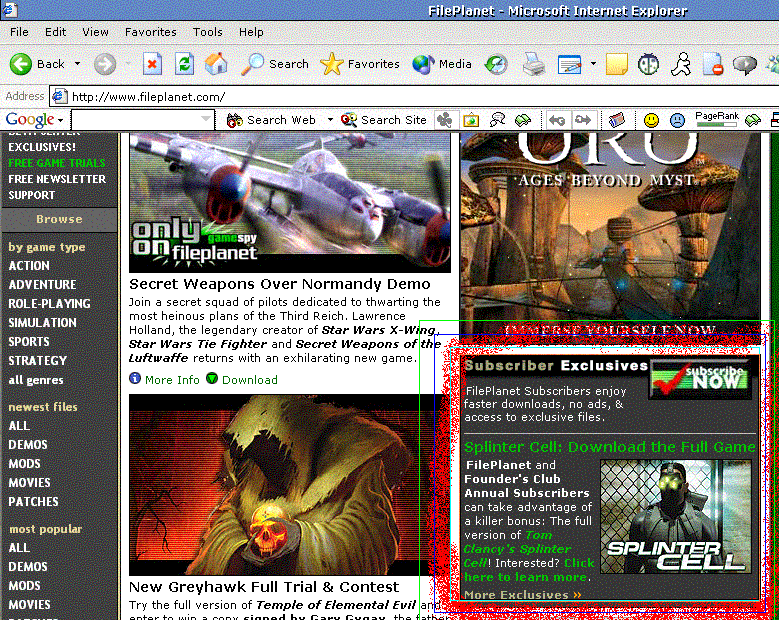This screenshot has width=779, height=620.
Task: Click the Google previous result arrow
Action: pyautogui.click(x=557, y=120)
